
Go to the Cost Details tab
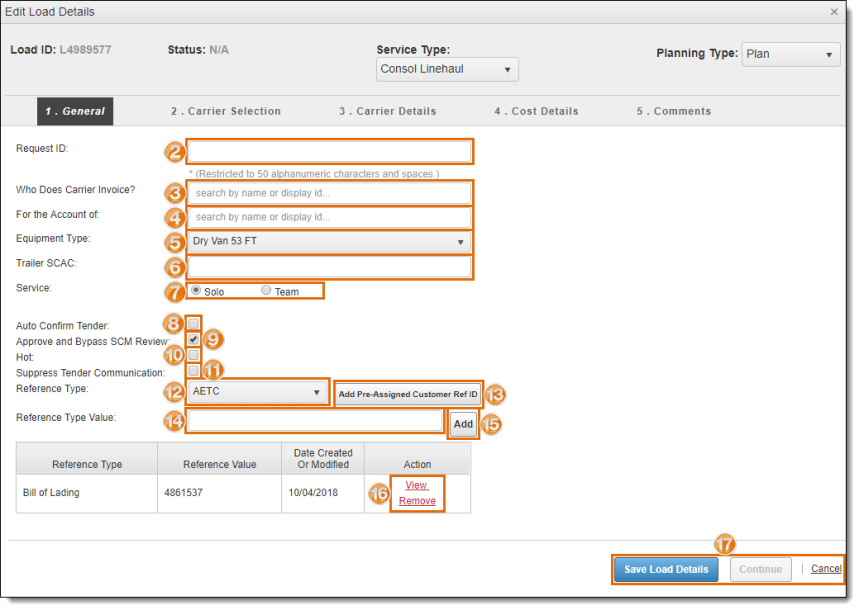tap(536, 111)
